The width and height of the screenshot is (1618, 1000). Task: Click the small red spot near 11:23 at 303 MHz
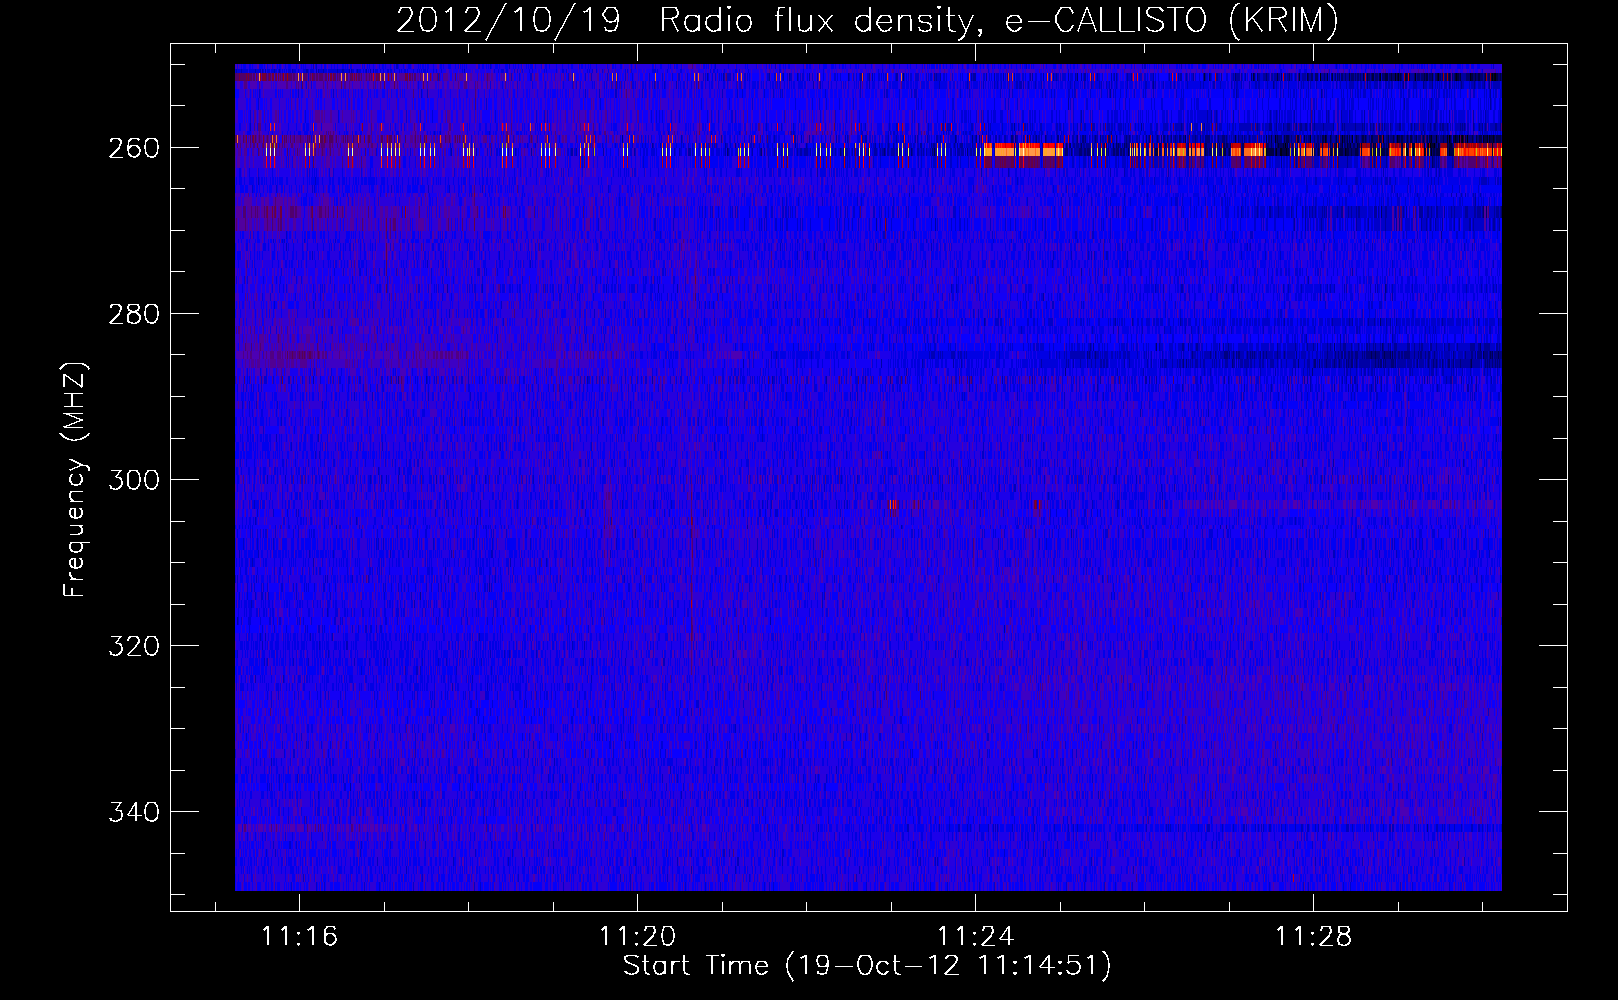tap(892, 505)
